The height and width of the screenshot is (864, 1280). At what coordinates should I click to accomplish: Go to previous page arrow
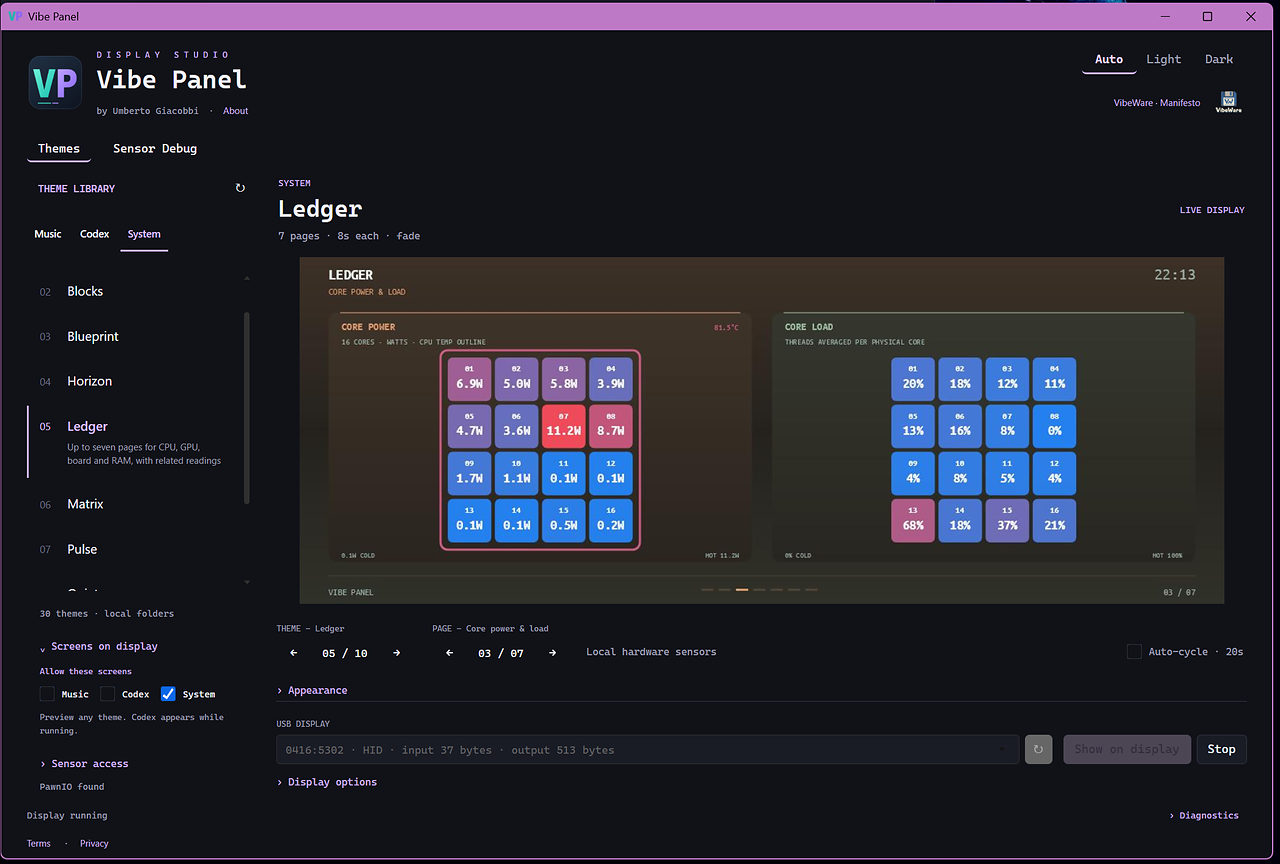pos(450,653)
